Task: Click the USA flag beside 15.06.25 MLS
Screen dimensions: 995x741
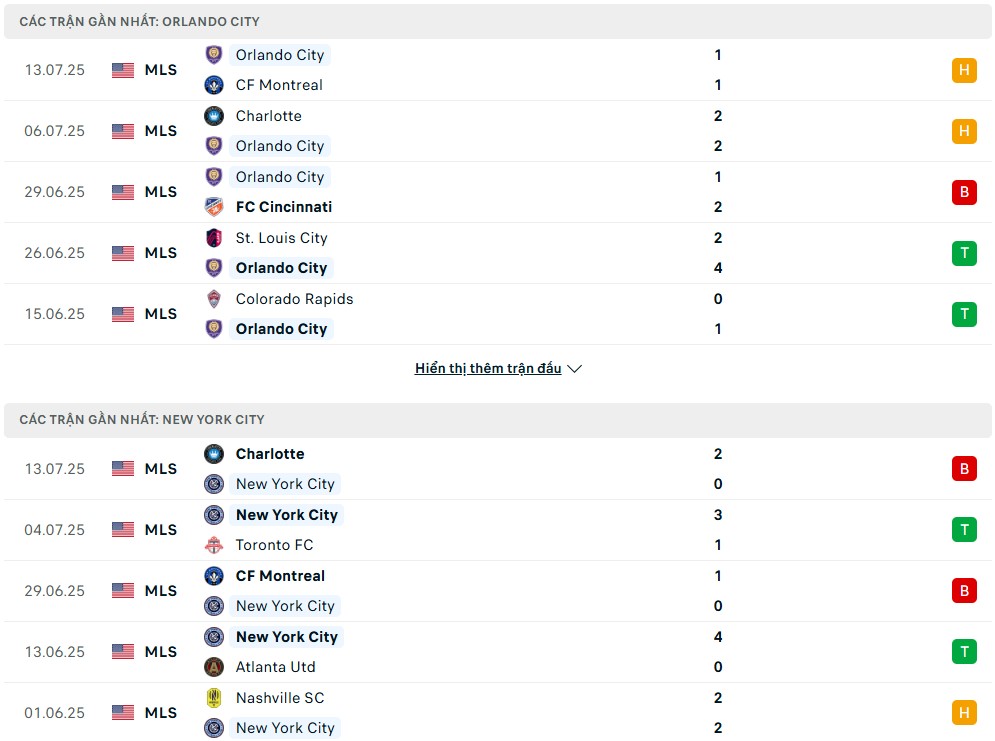Action: (x=123, y=314)
